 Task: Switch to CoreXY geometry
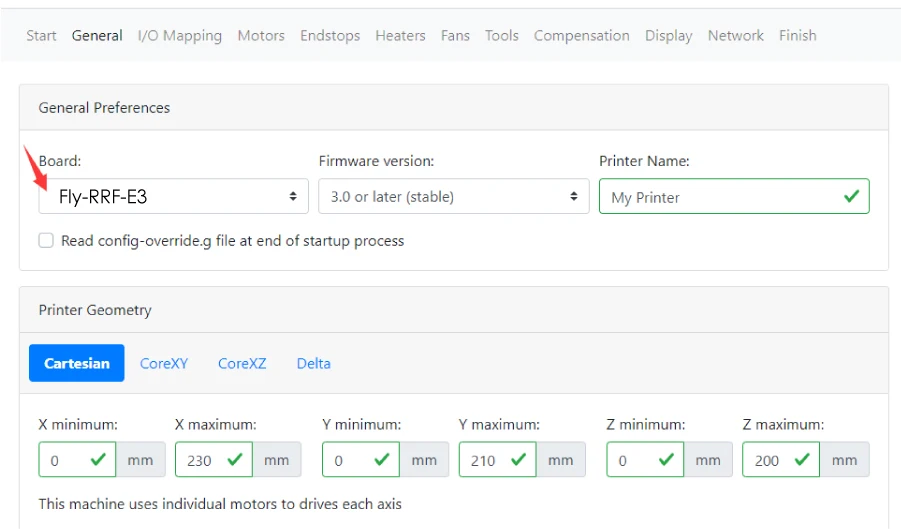[164, 363]
